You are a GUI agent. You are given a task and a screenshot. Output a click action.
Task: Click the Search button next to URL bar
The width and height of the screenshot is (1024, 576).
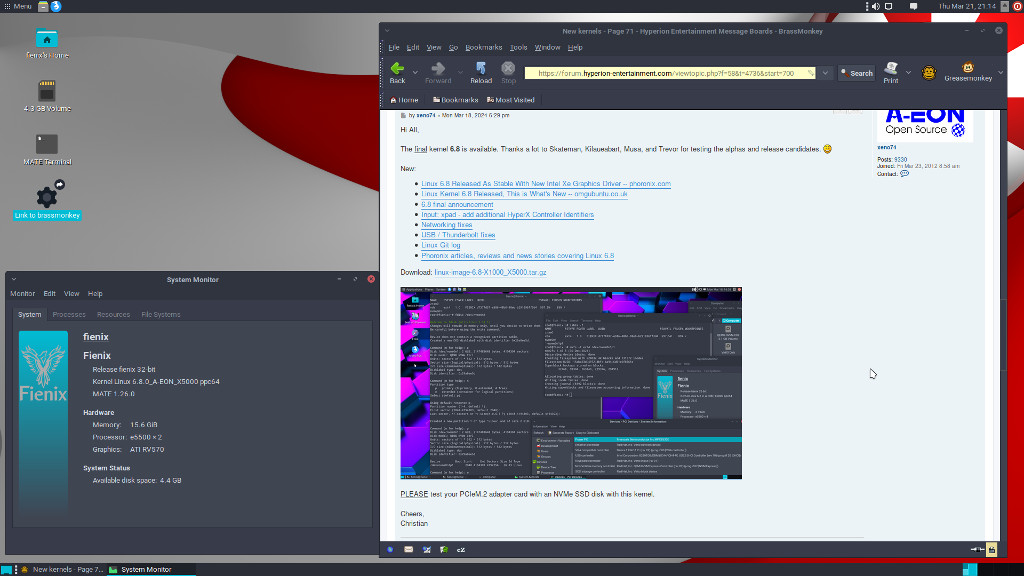[x=857, y=73]
